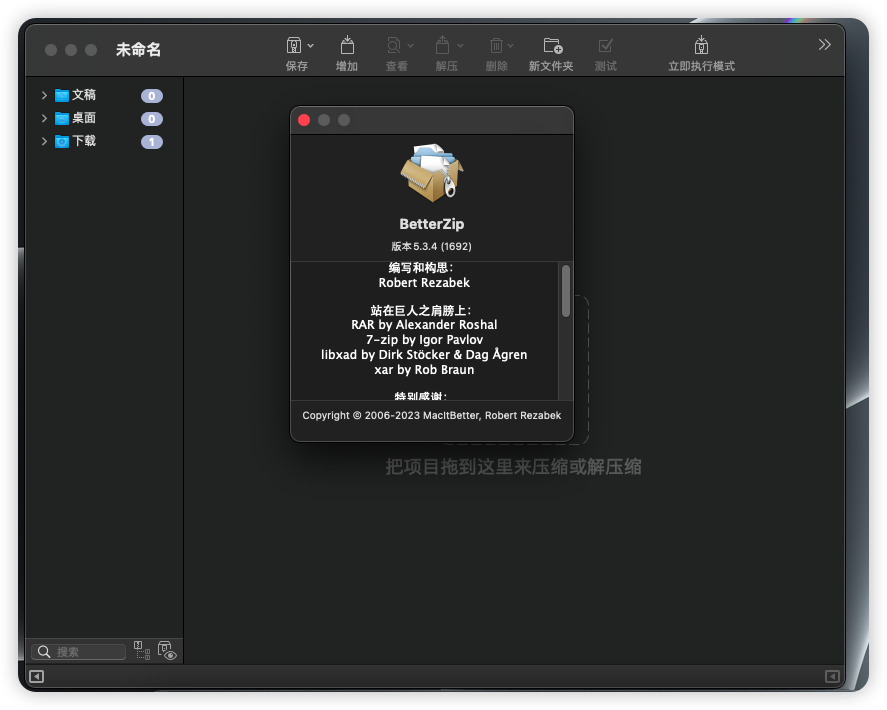Open the Delete (删除) dropdown arrow
The height and width of the screenshot is (710, 887).
point(510,46)
